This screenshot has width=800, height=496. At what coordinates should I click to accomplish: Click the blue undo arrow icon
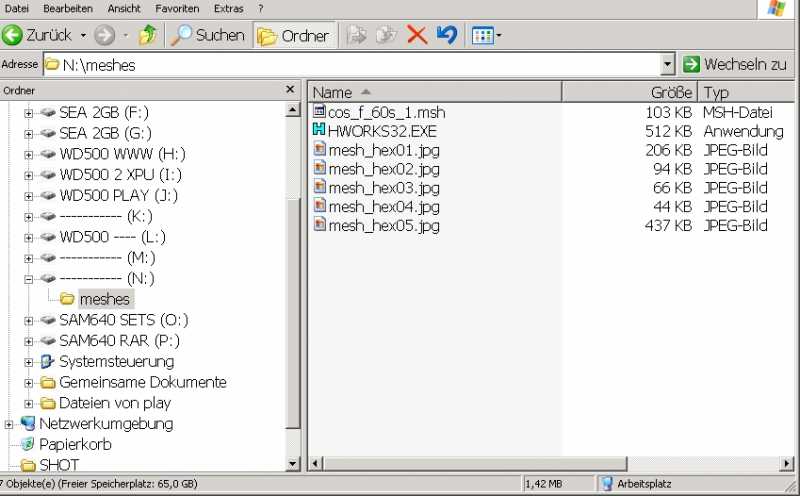[x=446, y=35]
